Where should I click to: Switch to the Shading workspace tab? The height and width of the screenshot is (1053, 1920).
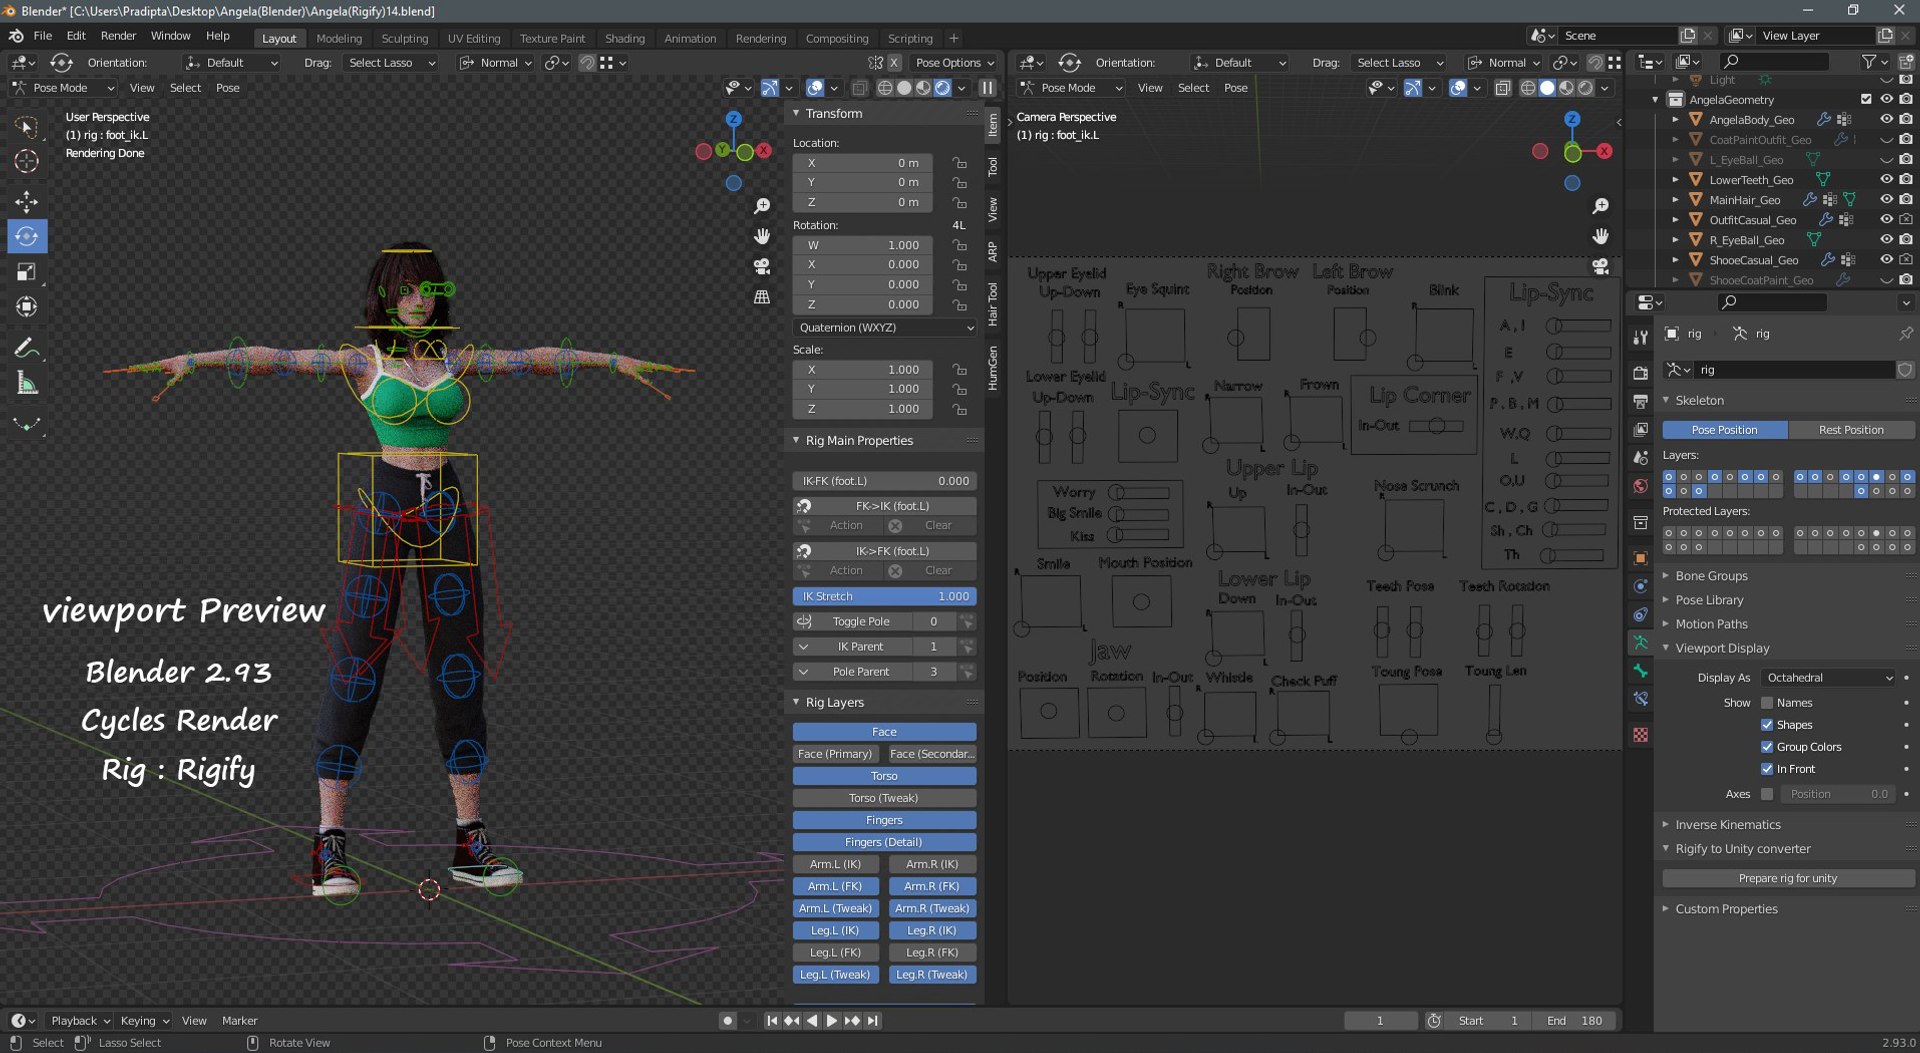pos(625,38)
